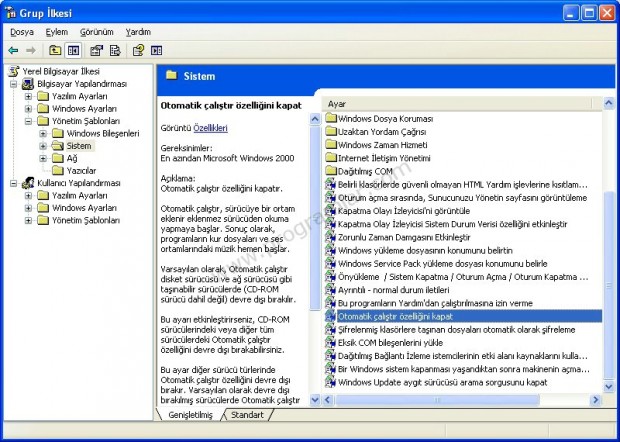Image resolution: width=620 pixels, height=442 pixels.
Task: Click the Grup İlkesi title bar icon
Action: tap(10, 13)
